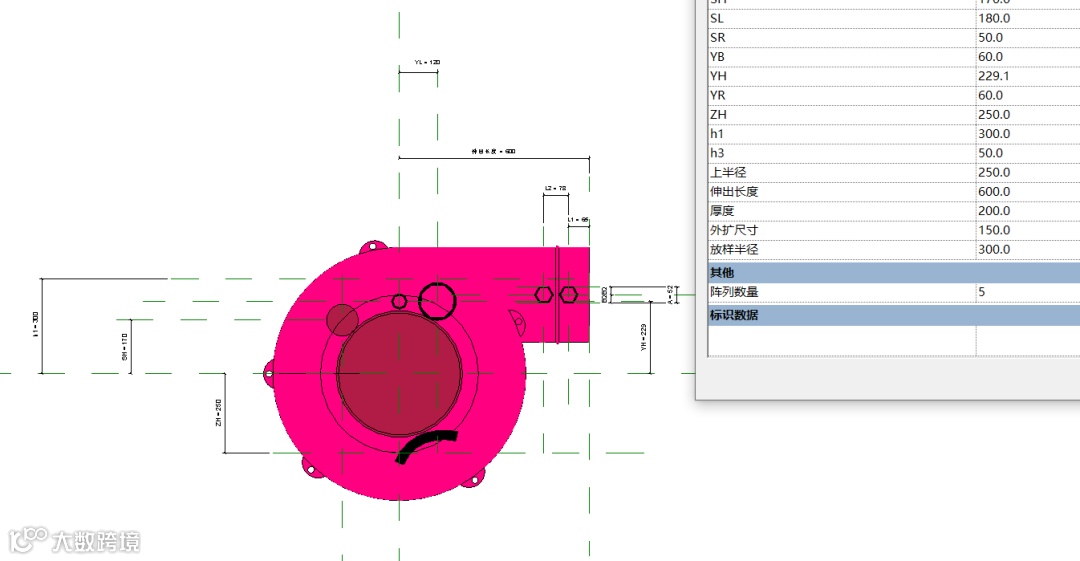Select the SL parameter name
The height and width of the screenshot is (561, 1080).
717,19
